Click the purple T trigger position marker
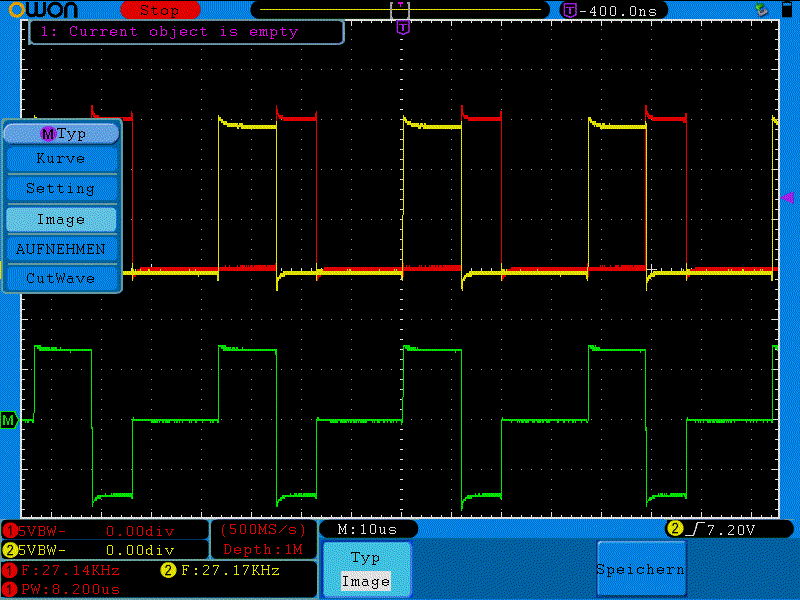The width and height of the screenshot is (800, 600). (x=403, y=28)
